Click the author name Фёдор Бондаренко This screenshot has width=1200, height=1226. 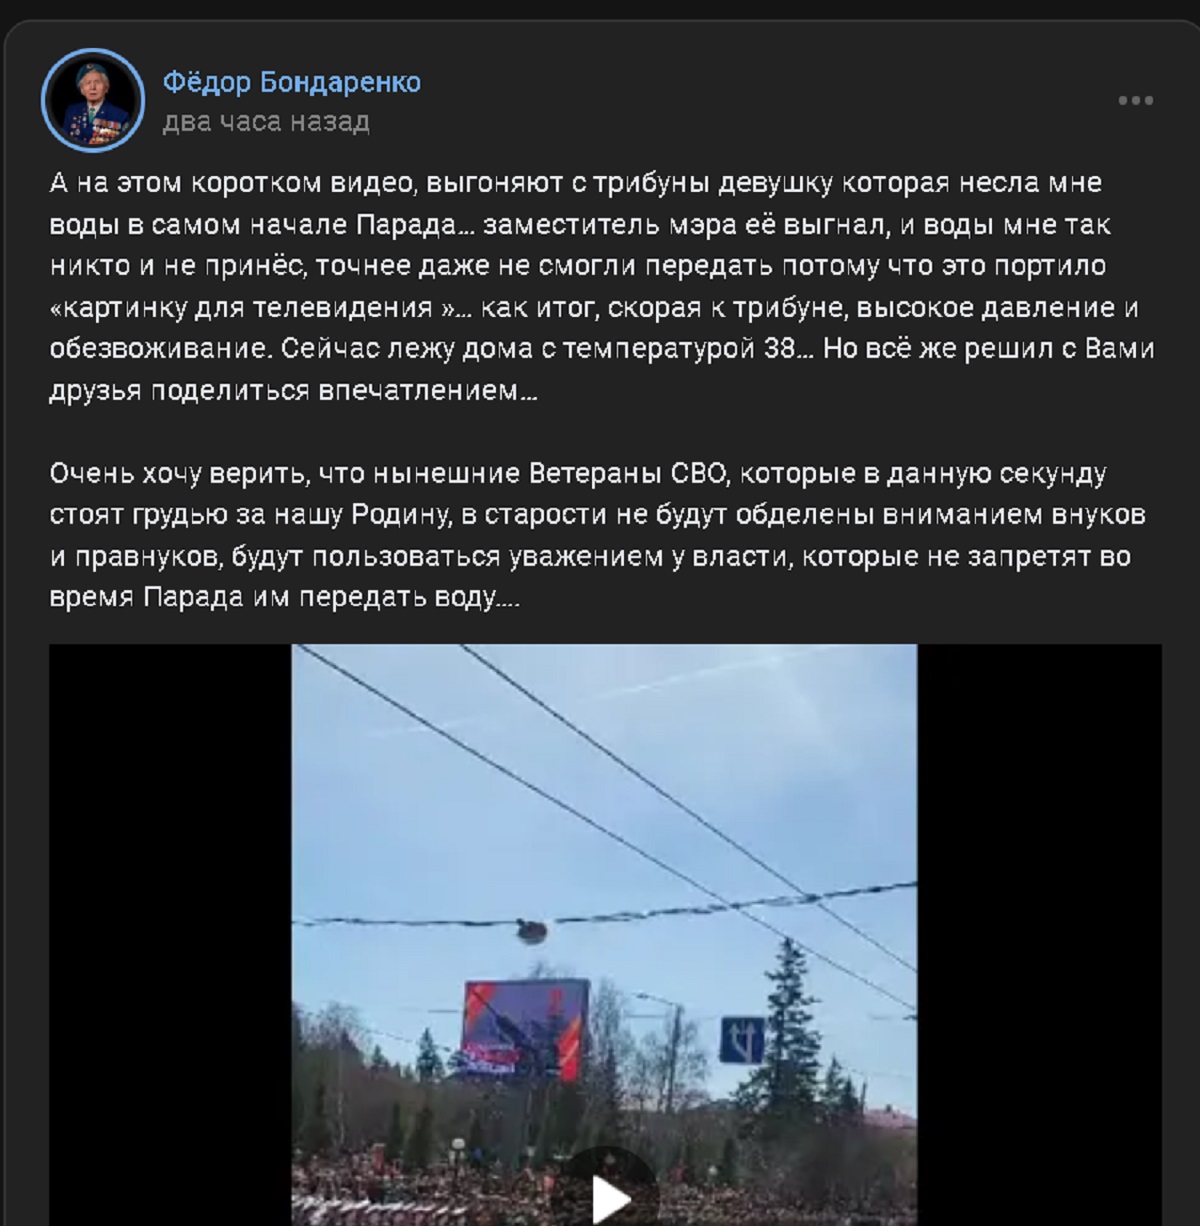pos(291,81)
